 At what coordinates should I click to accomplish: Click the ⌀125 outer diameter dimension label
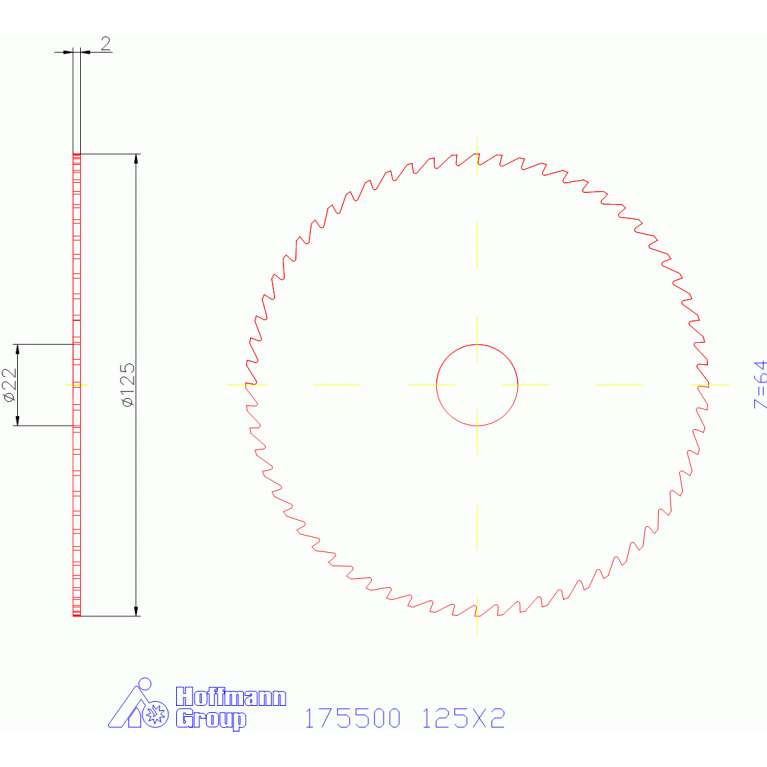127,385
